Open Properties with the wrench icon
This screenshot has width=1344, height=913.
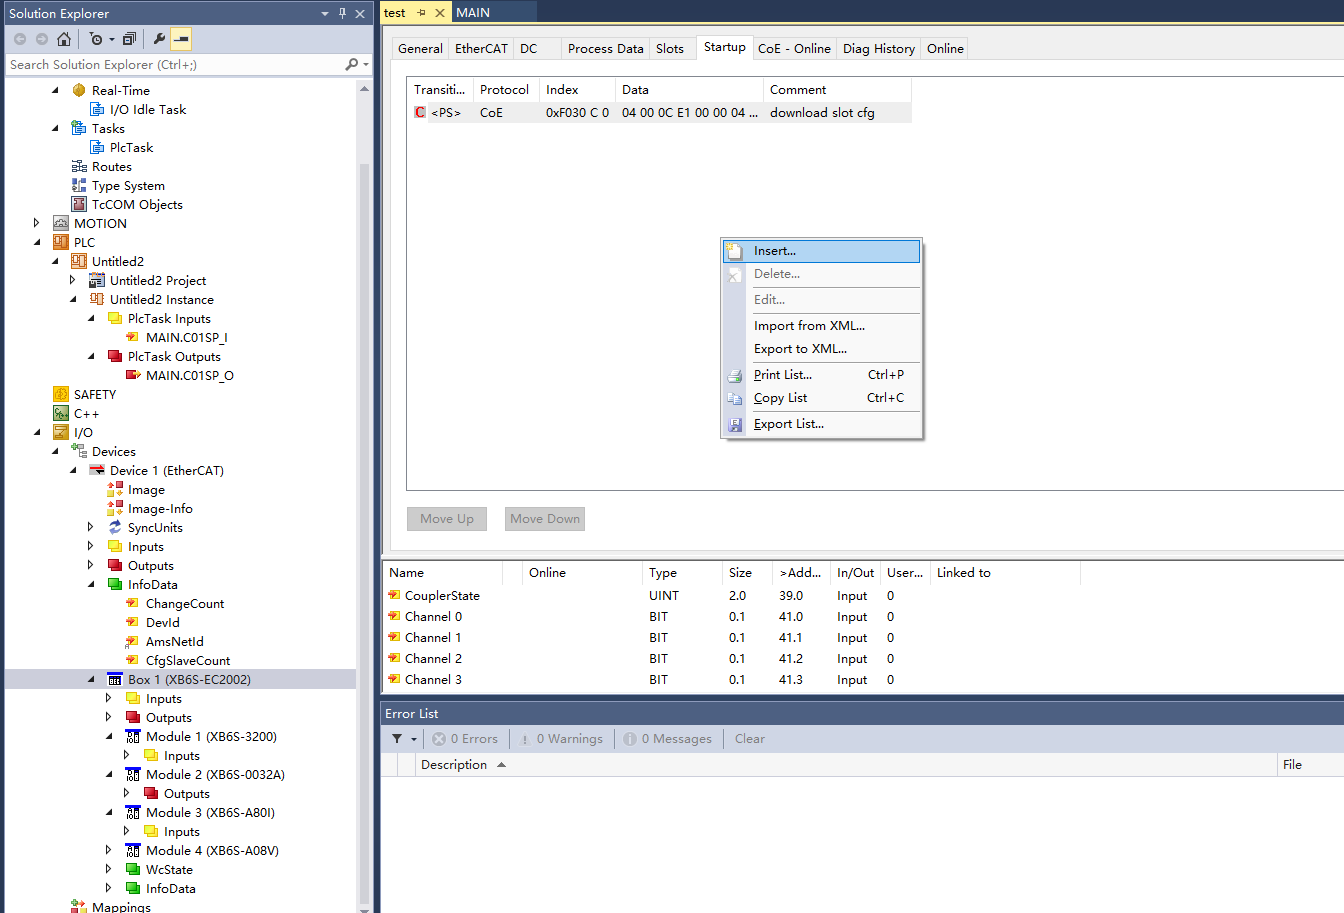(x=159, y=39)
